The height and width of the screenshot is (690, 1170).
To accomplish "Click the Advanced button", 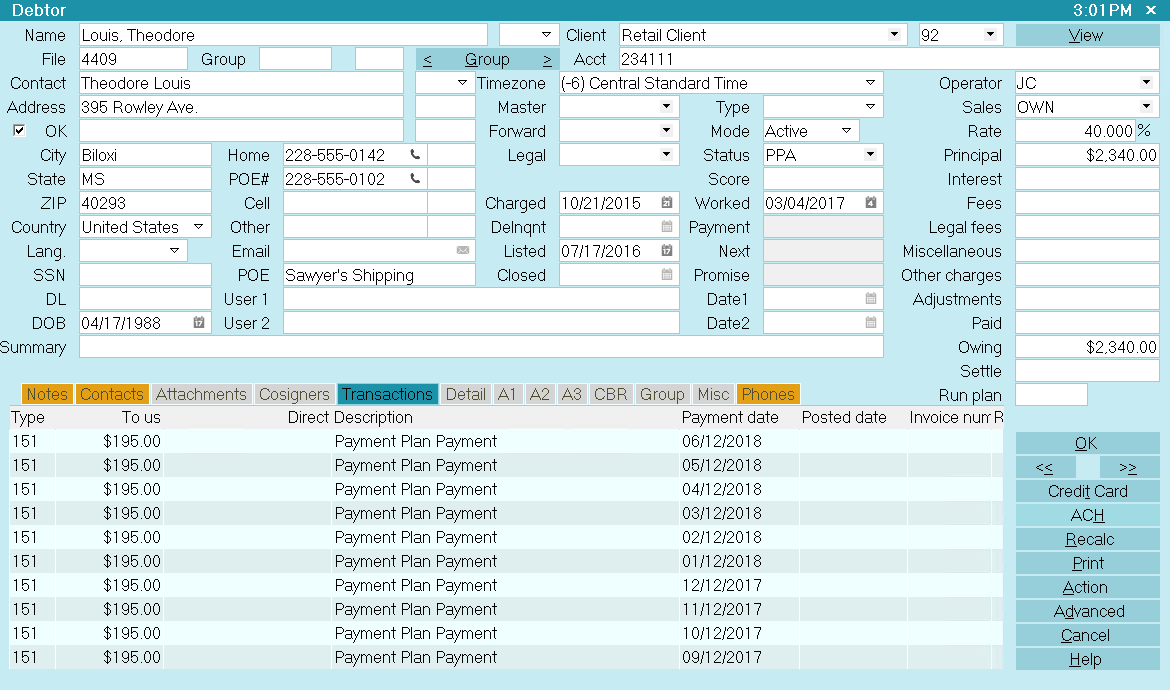I will [x=1087, y=611].
